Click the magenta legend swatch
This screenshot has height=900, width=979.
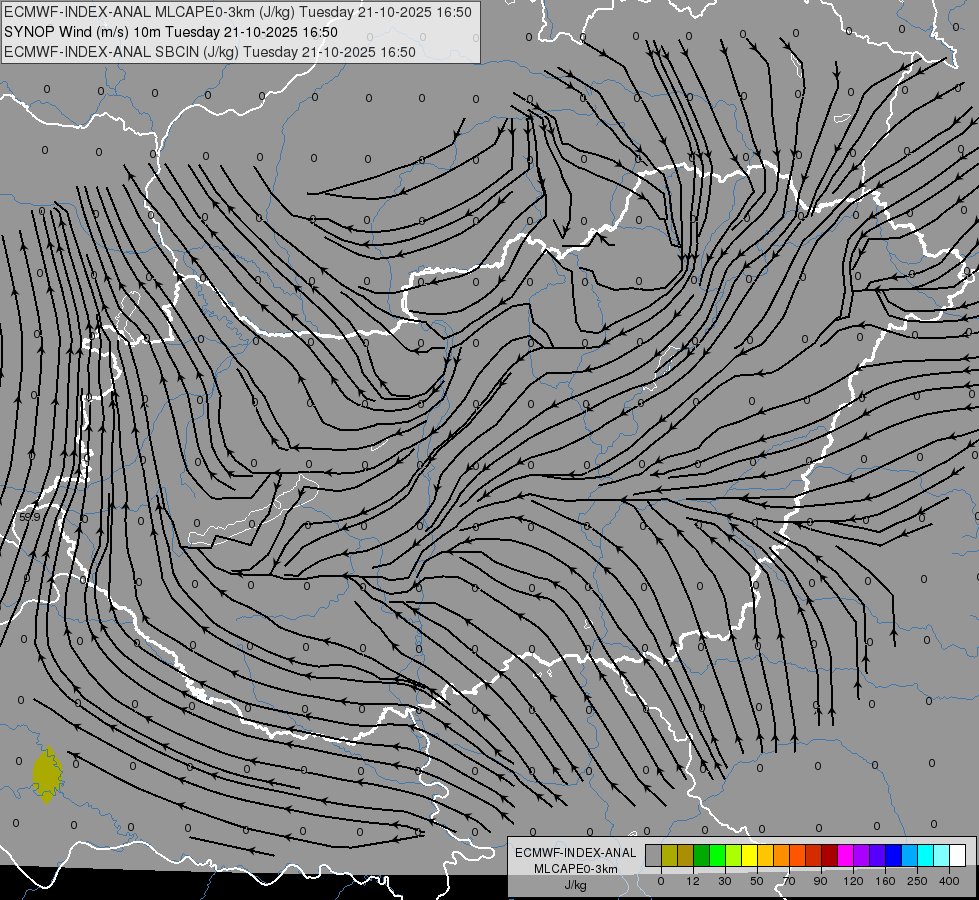[846, 855]
